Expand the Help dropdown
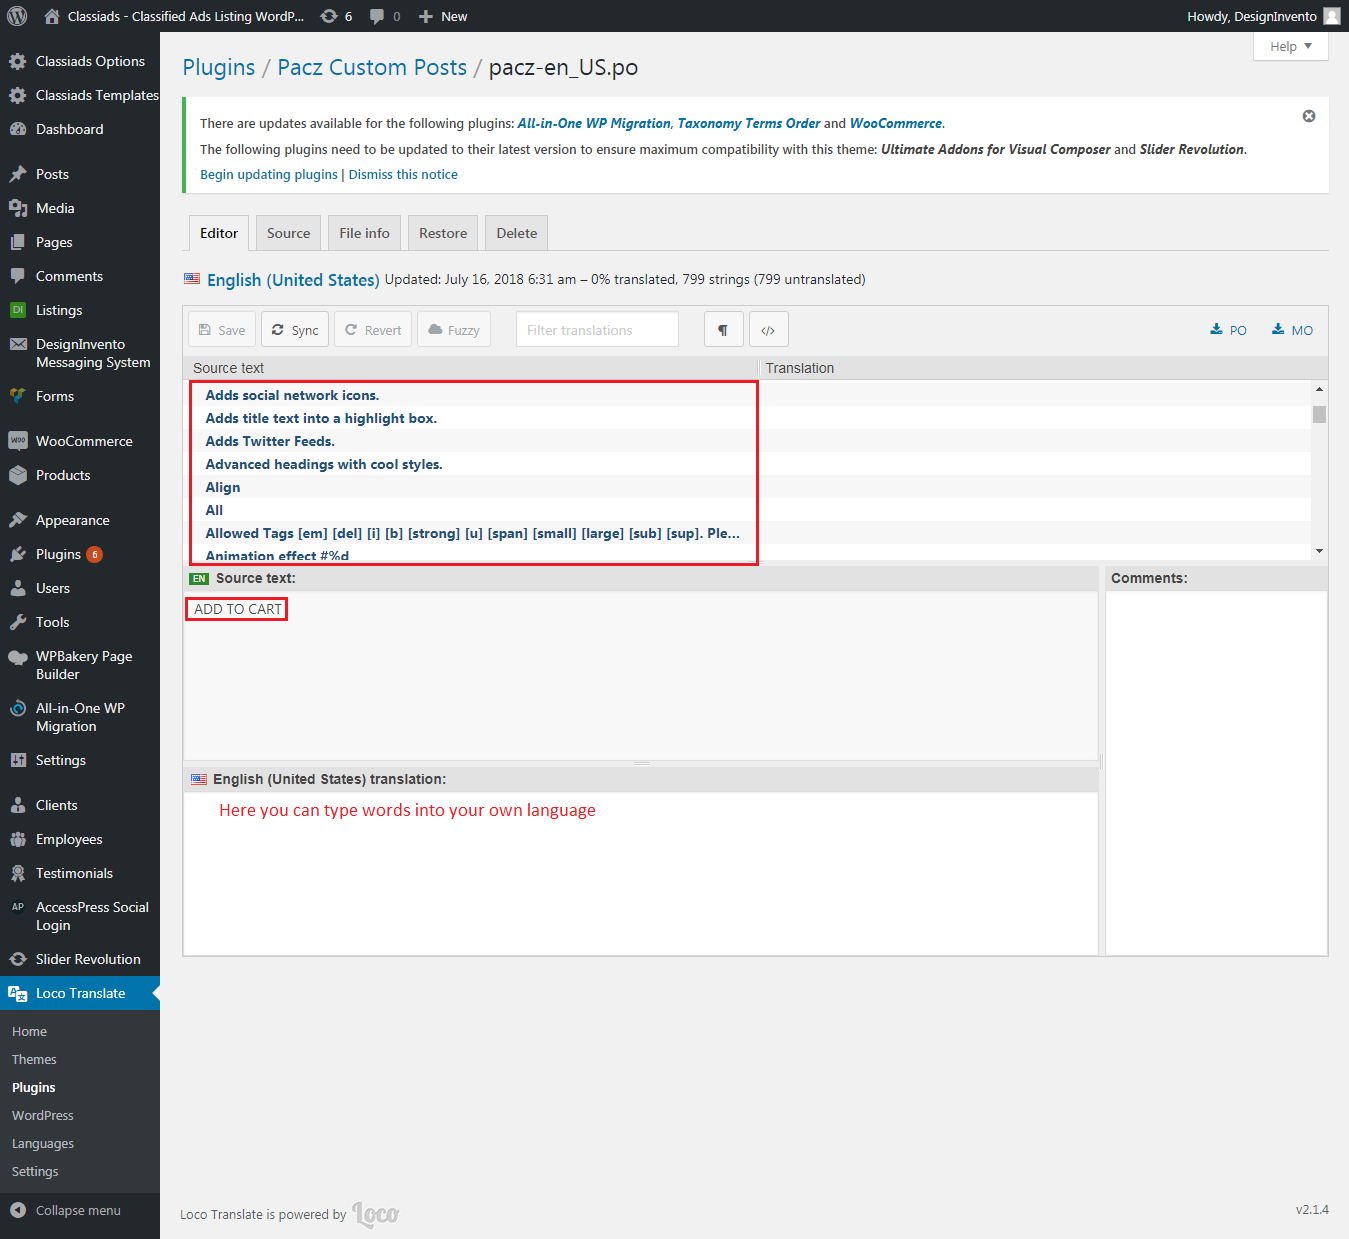1349x1239 pixels. (x=1291, y=46)
